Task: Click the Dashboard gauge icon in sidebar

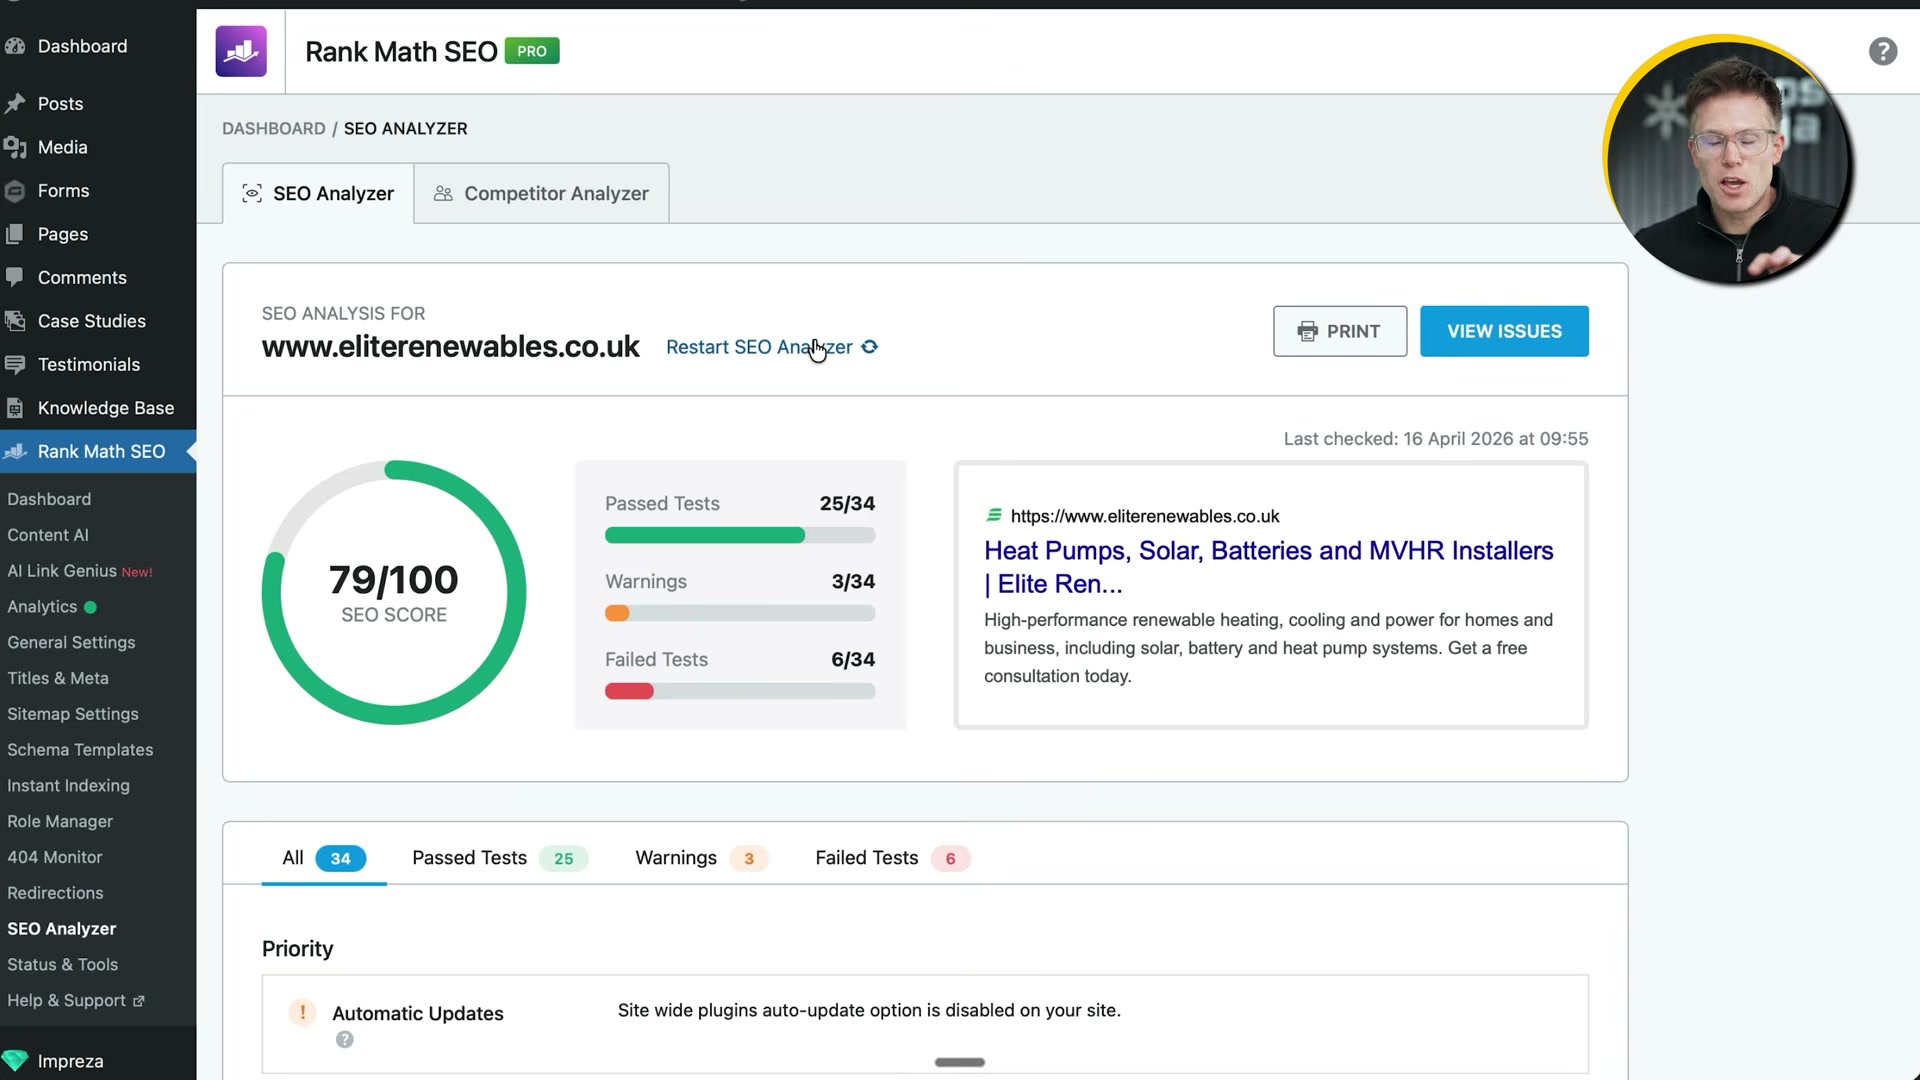Action: pos(15,46)
